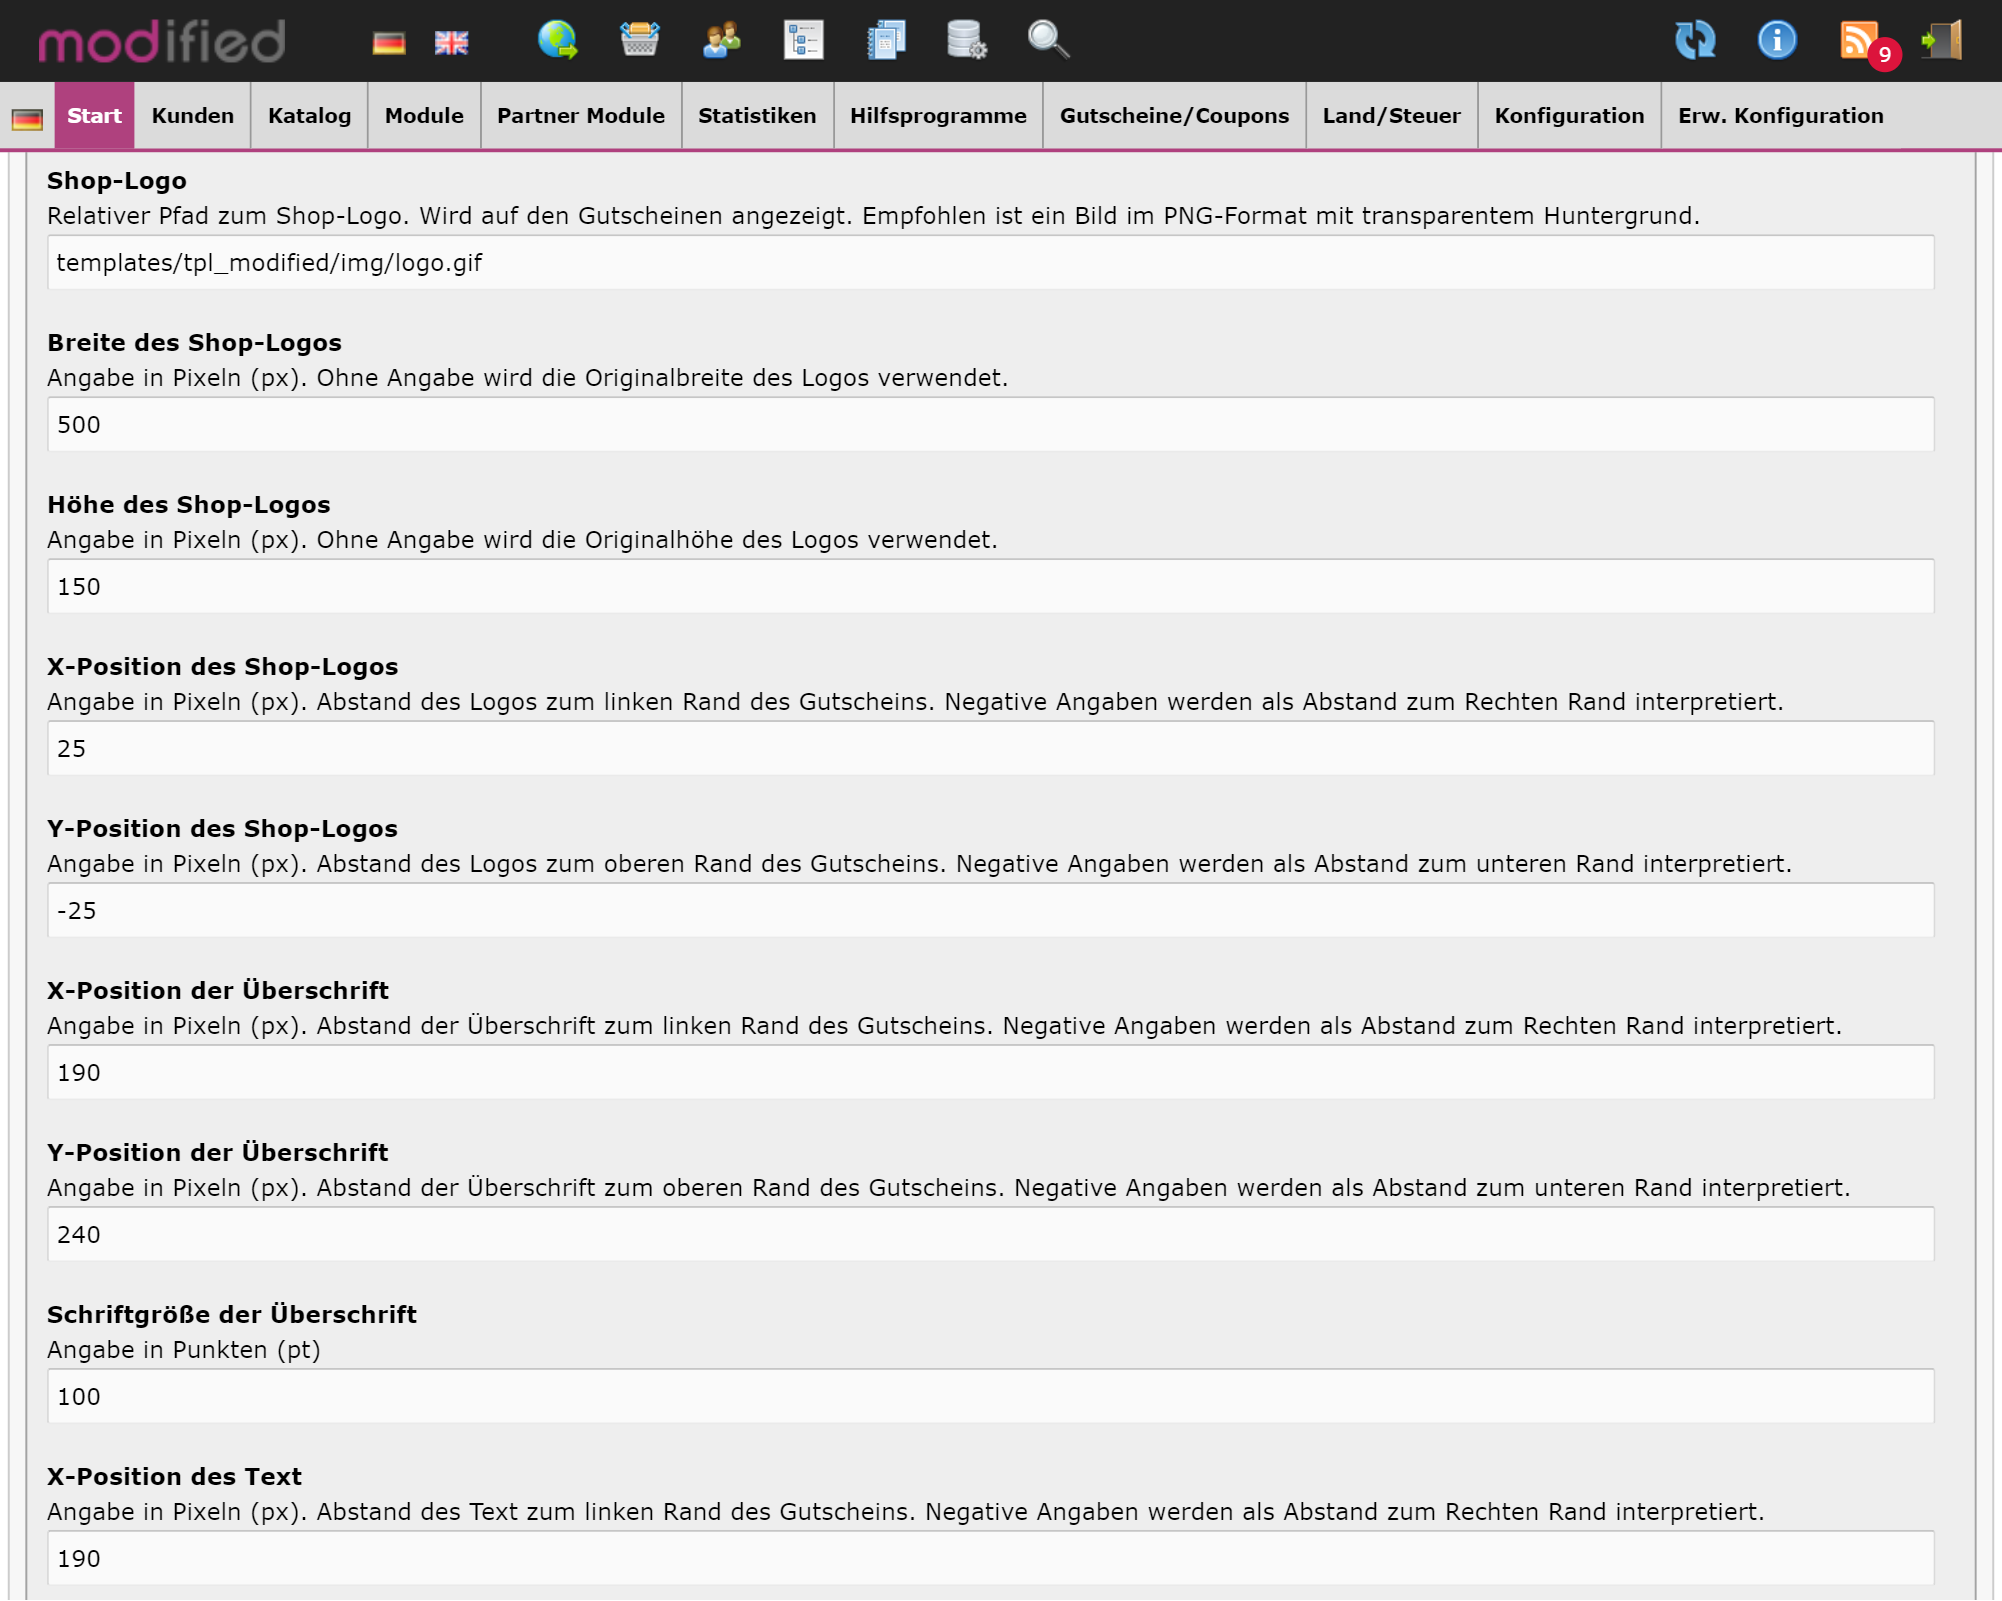Switch admin language to German flag
The image size is (2002, 1601).
pos(388,43)
